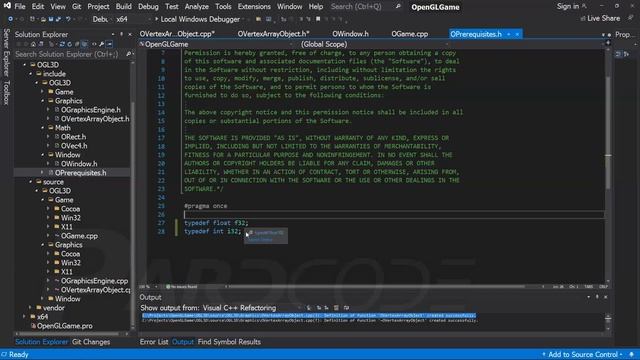
Task: Open the Toolbox side tab
Action: click(x=6, y=93)
